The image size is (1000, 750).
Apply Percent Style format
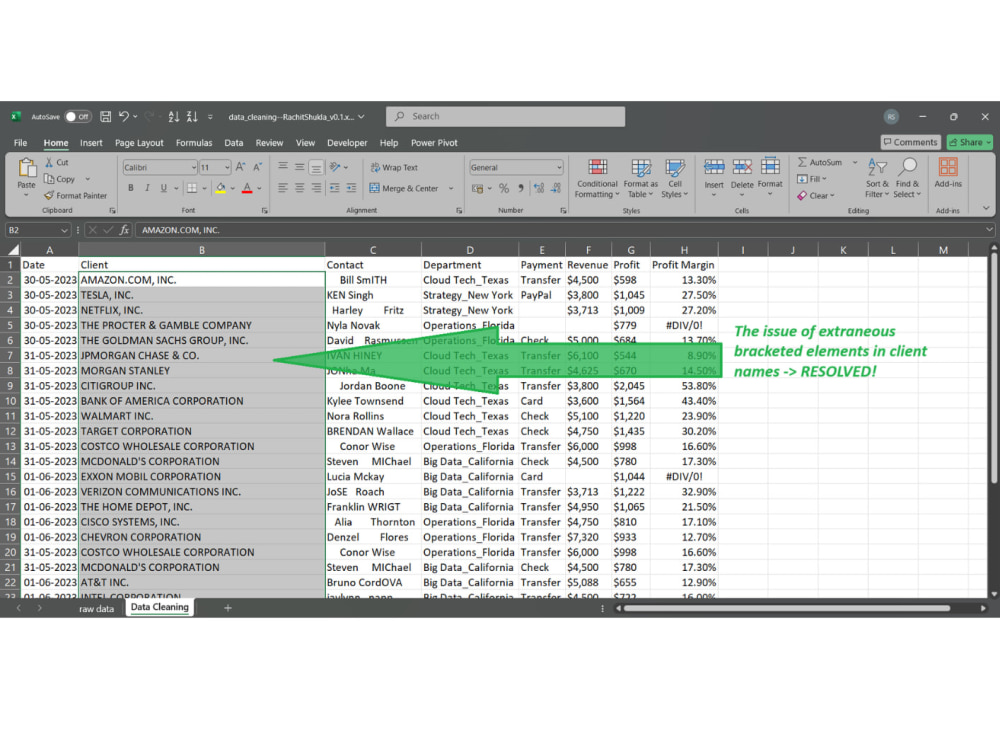click(504, 188)
